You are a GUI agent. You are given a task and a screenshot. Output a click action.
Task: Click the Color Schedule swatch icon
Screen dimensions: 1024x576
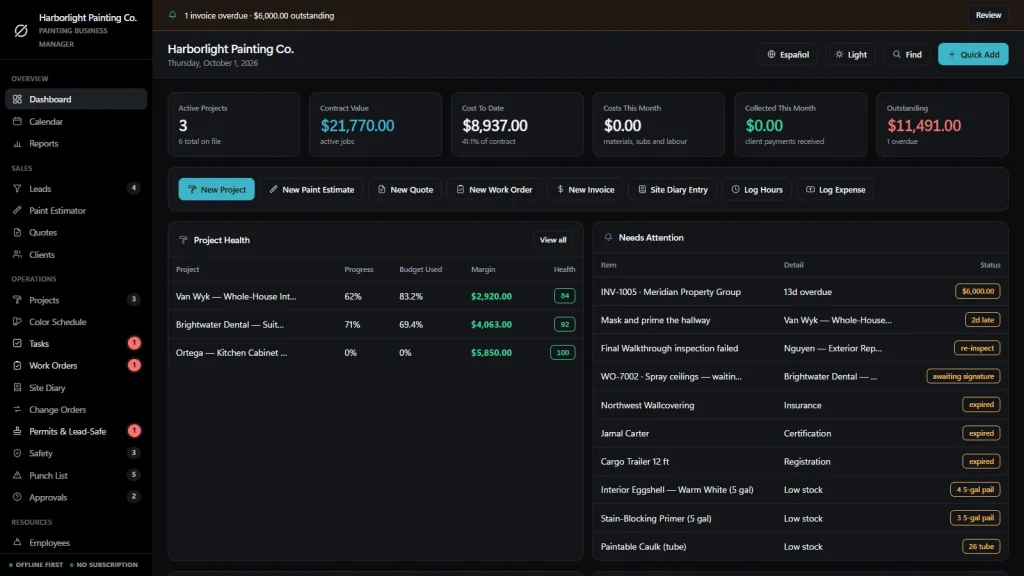click(x=18, y=321)
